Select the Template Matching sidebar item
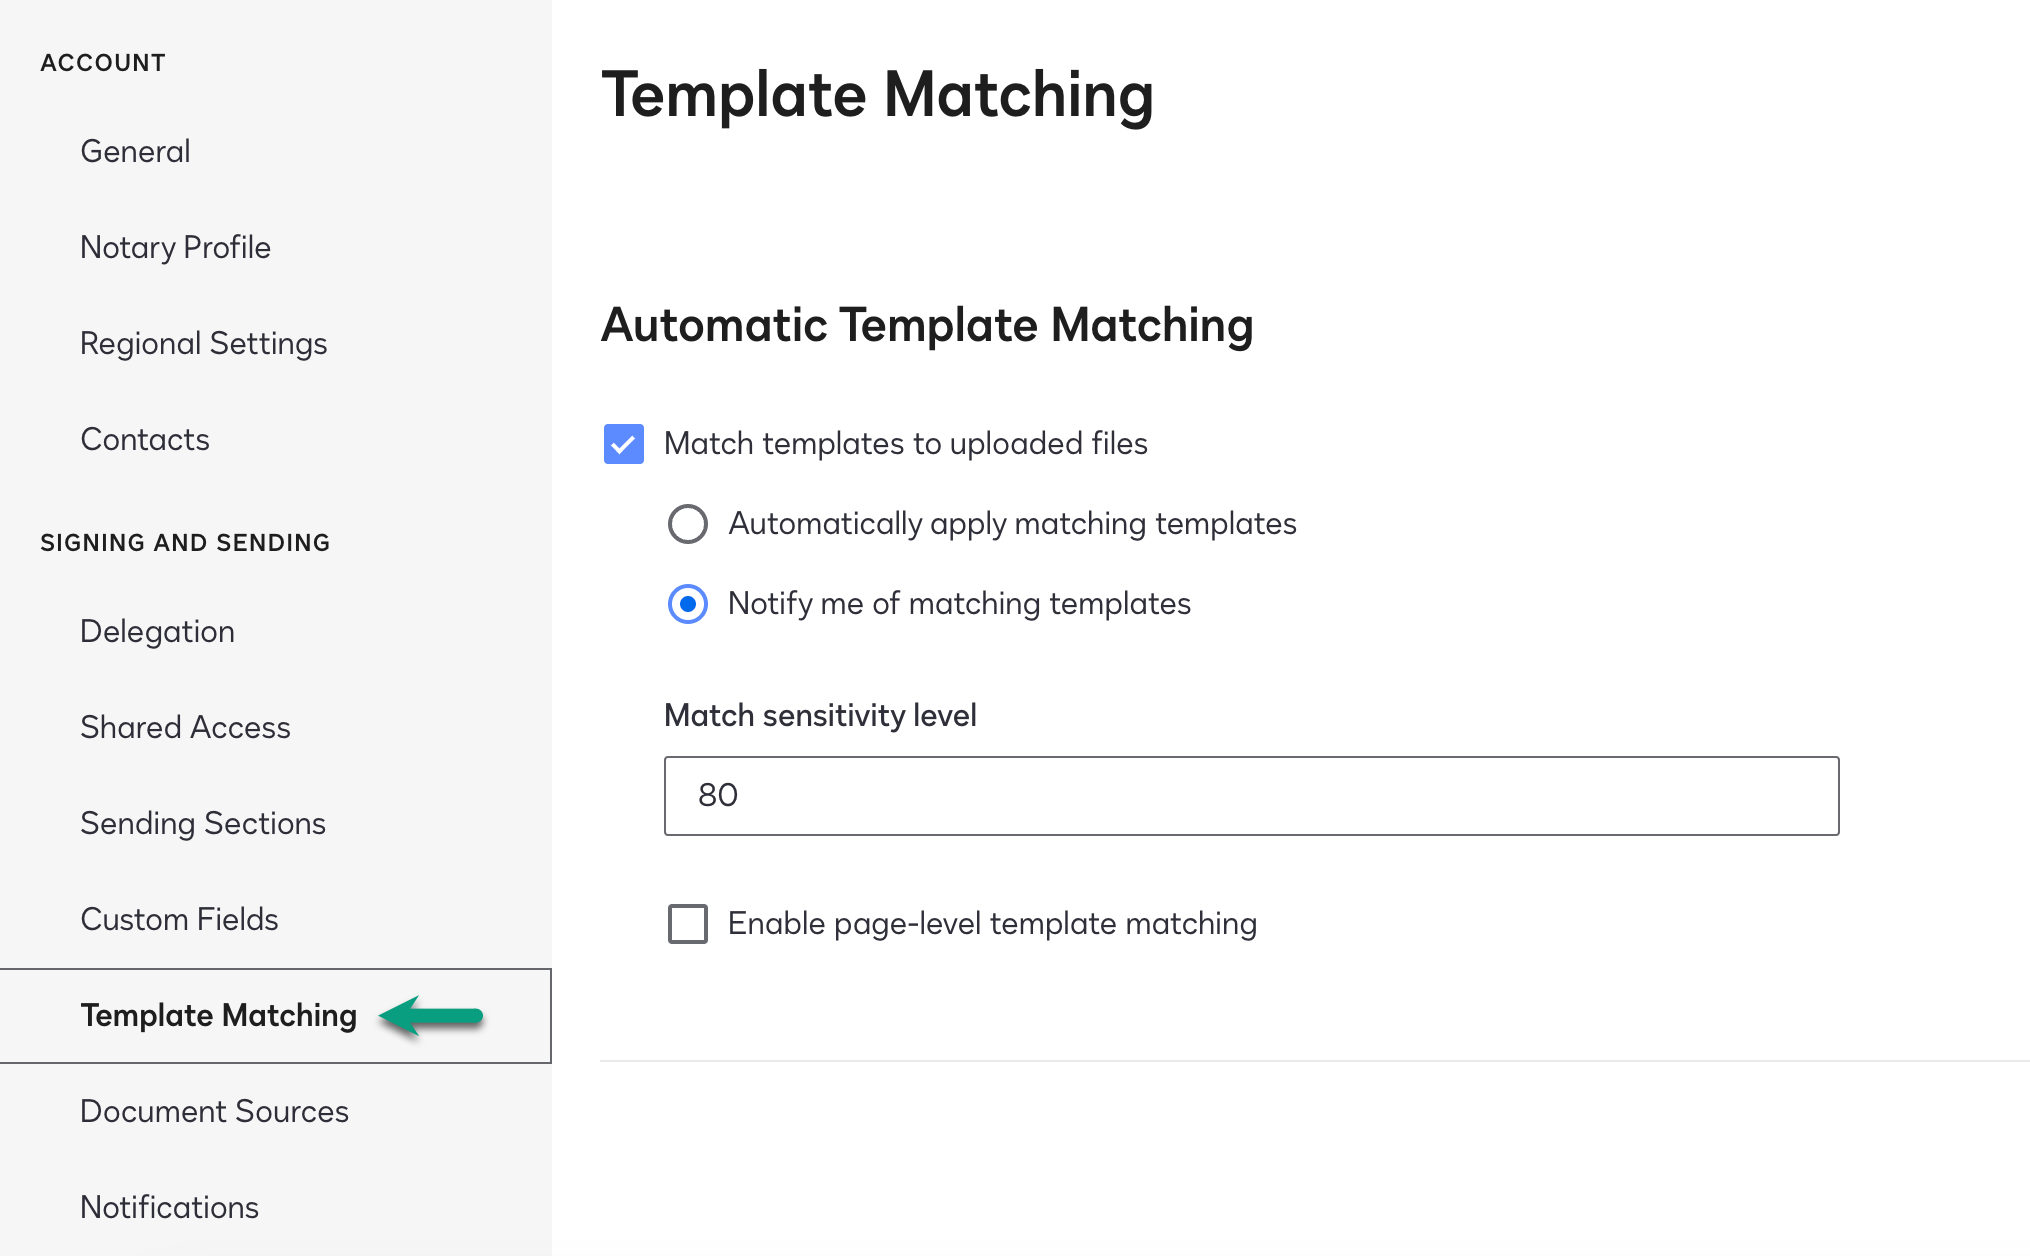Image resolution: width=2030 pixels, height=1256 pixels. [218, 1015]
